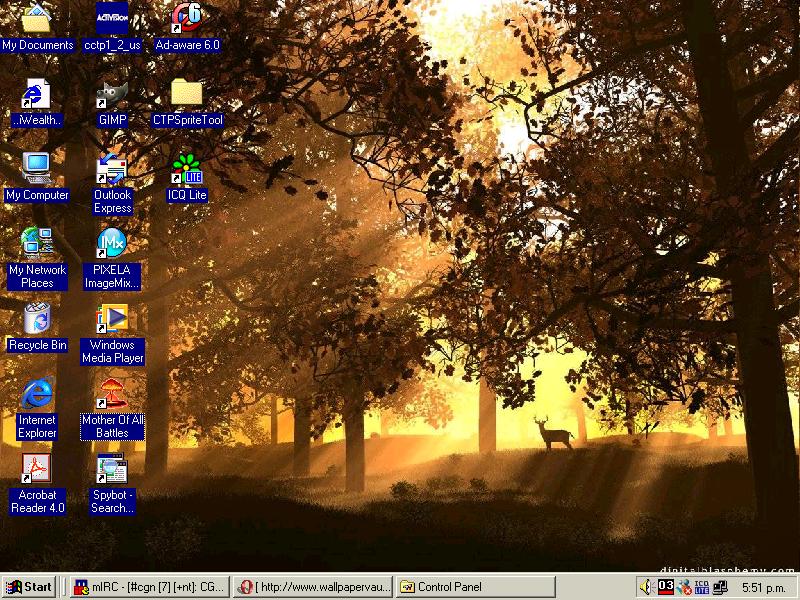Click the ICQ Lite desktop shortcut
Viewport: 800px width, 600px height.
coord(187,170)
